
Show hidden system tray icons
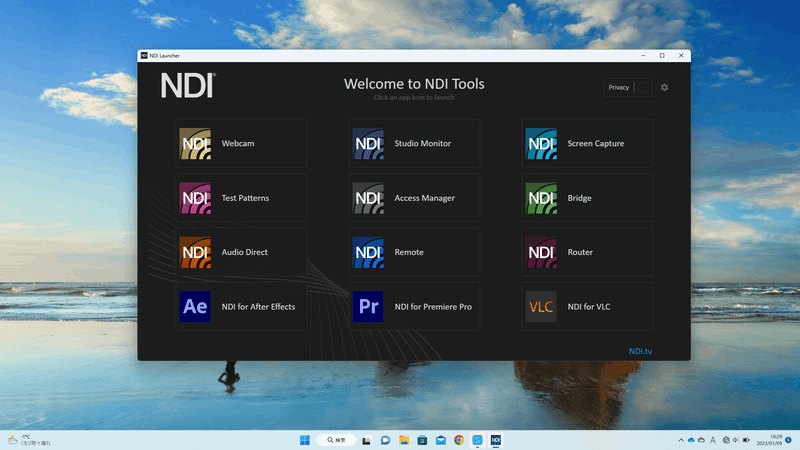tap(681, 440)
